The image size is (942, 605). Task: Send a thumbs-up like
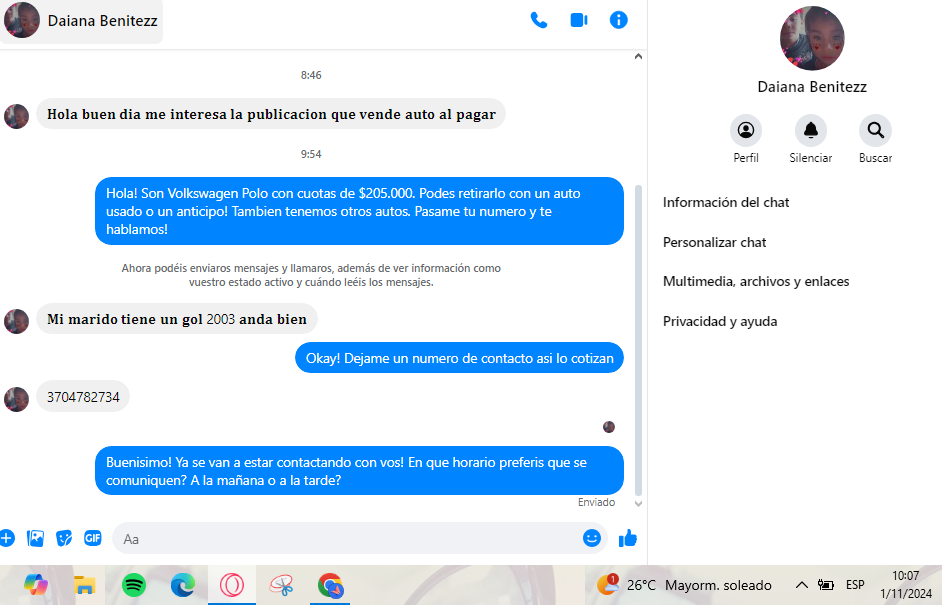[628, 539]
